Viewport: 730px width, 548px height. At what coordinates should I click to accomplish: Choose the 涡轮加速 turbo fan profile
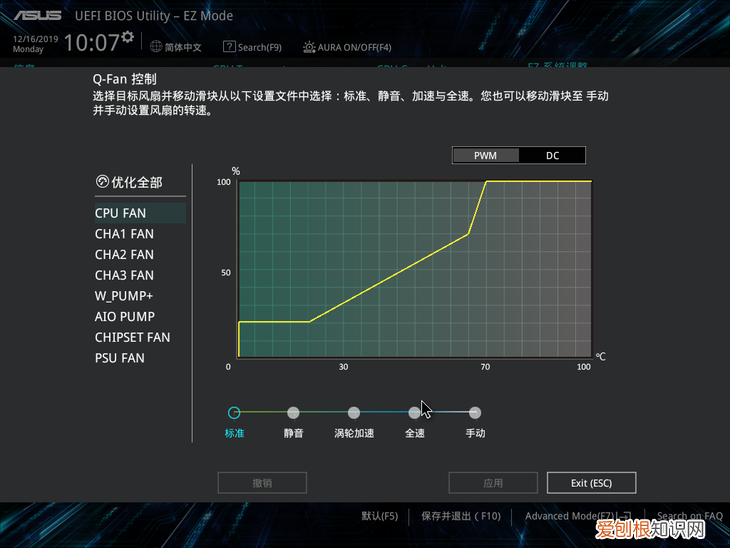click(354, 412)
